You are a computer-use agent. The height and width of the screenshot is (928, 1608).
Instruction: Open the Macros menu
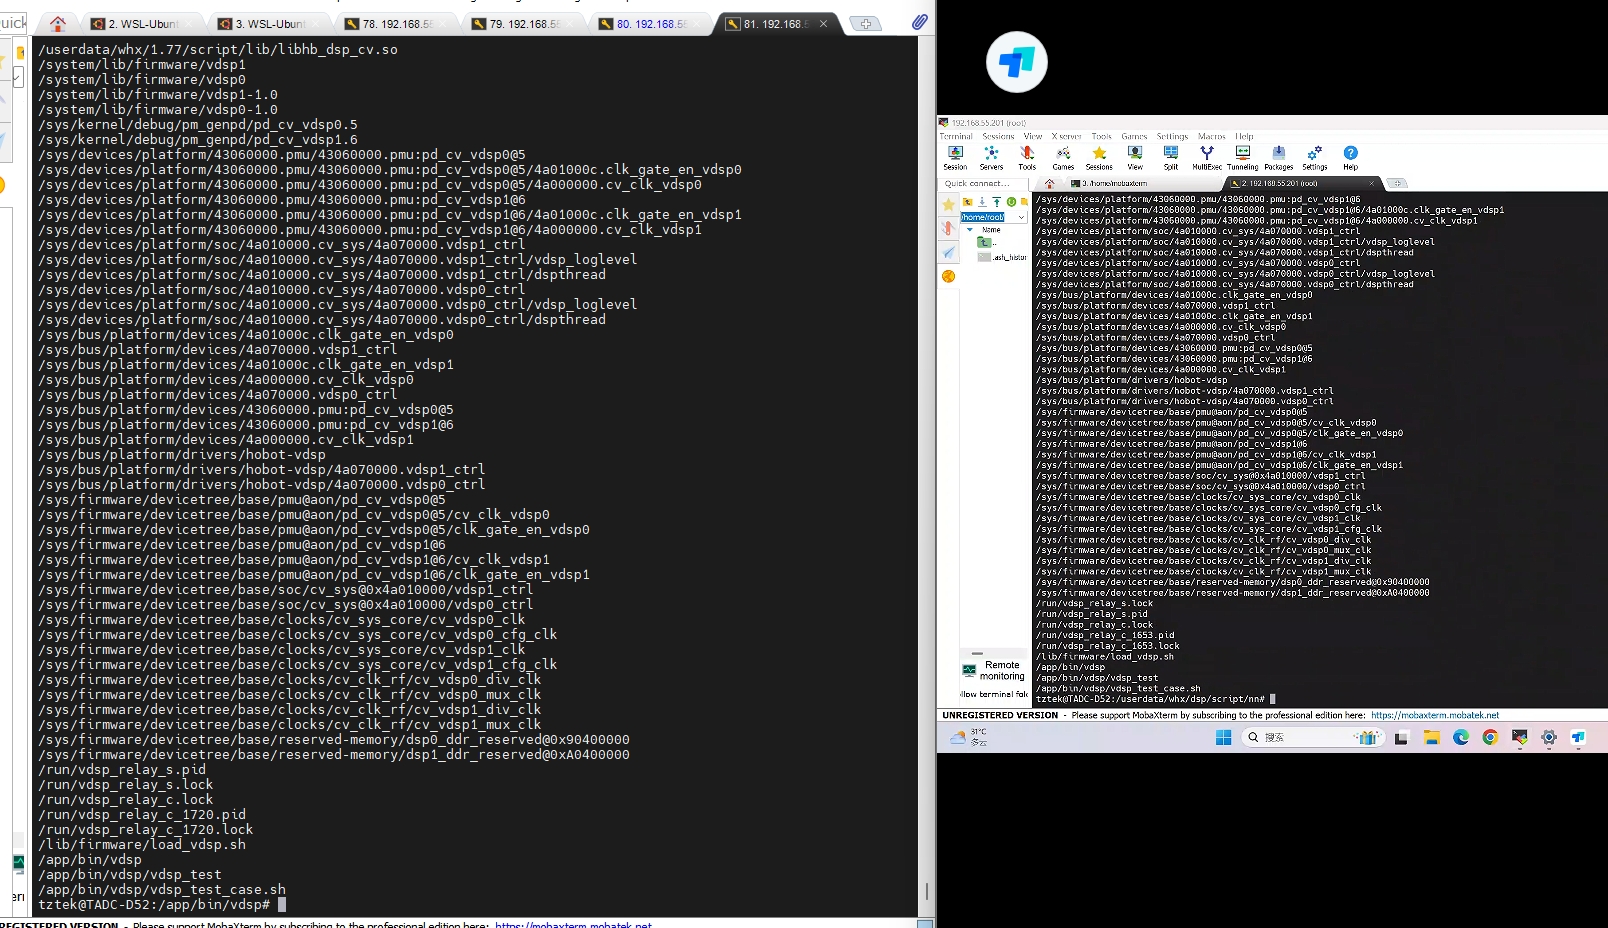[1211, 136]
